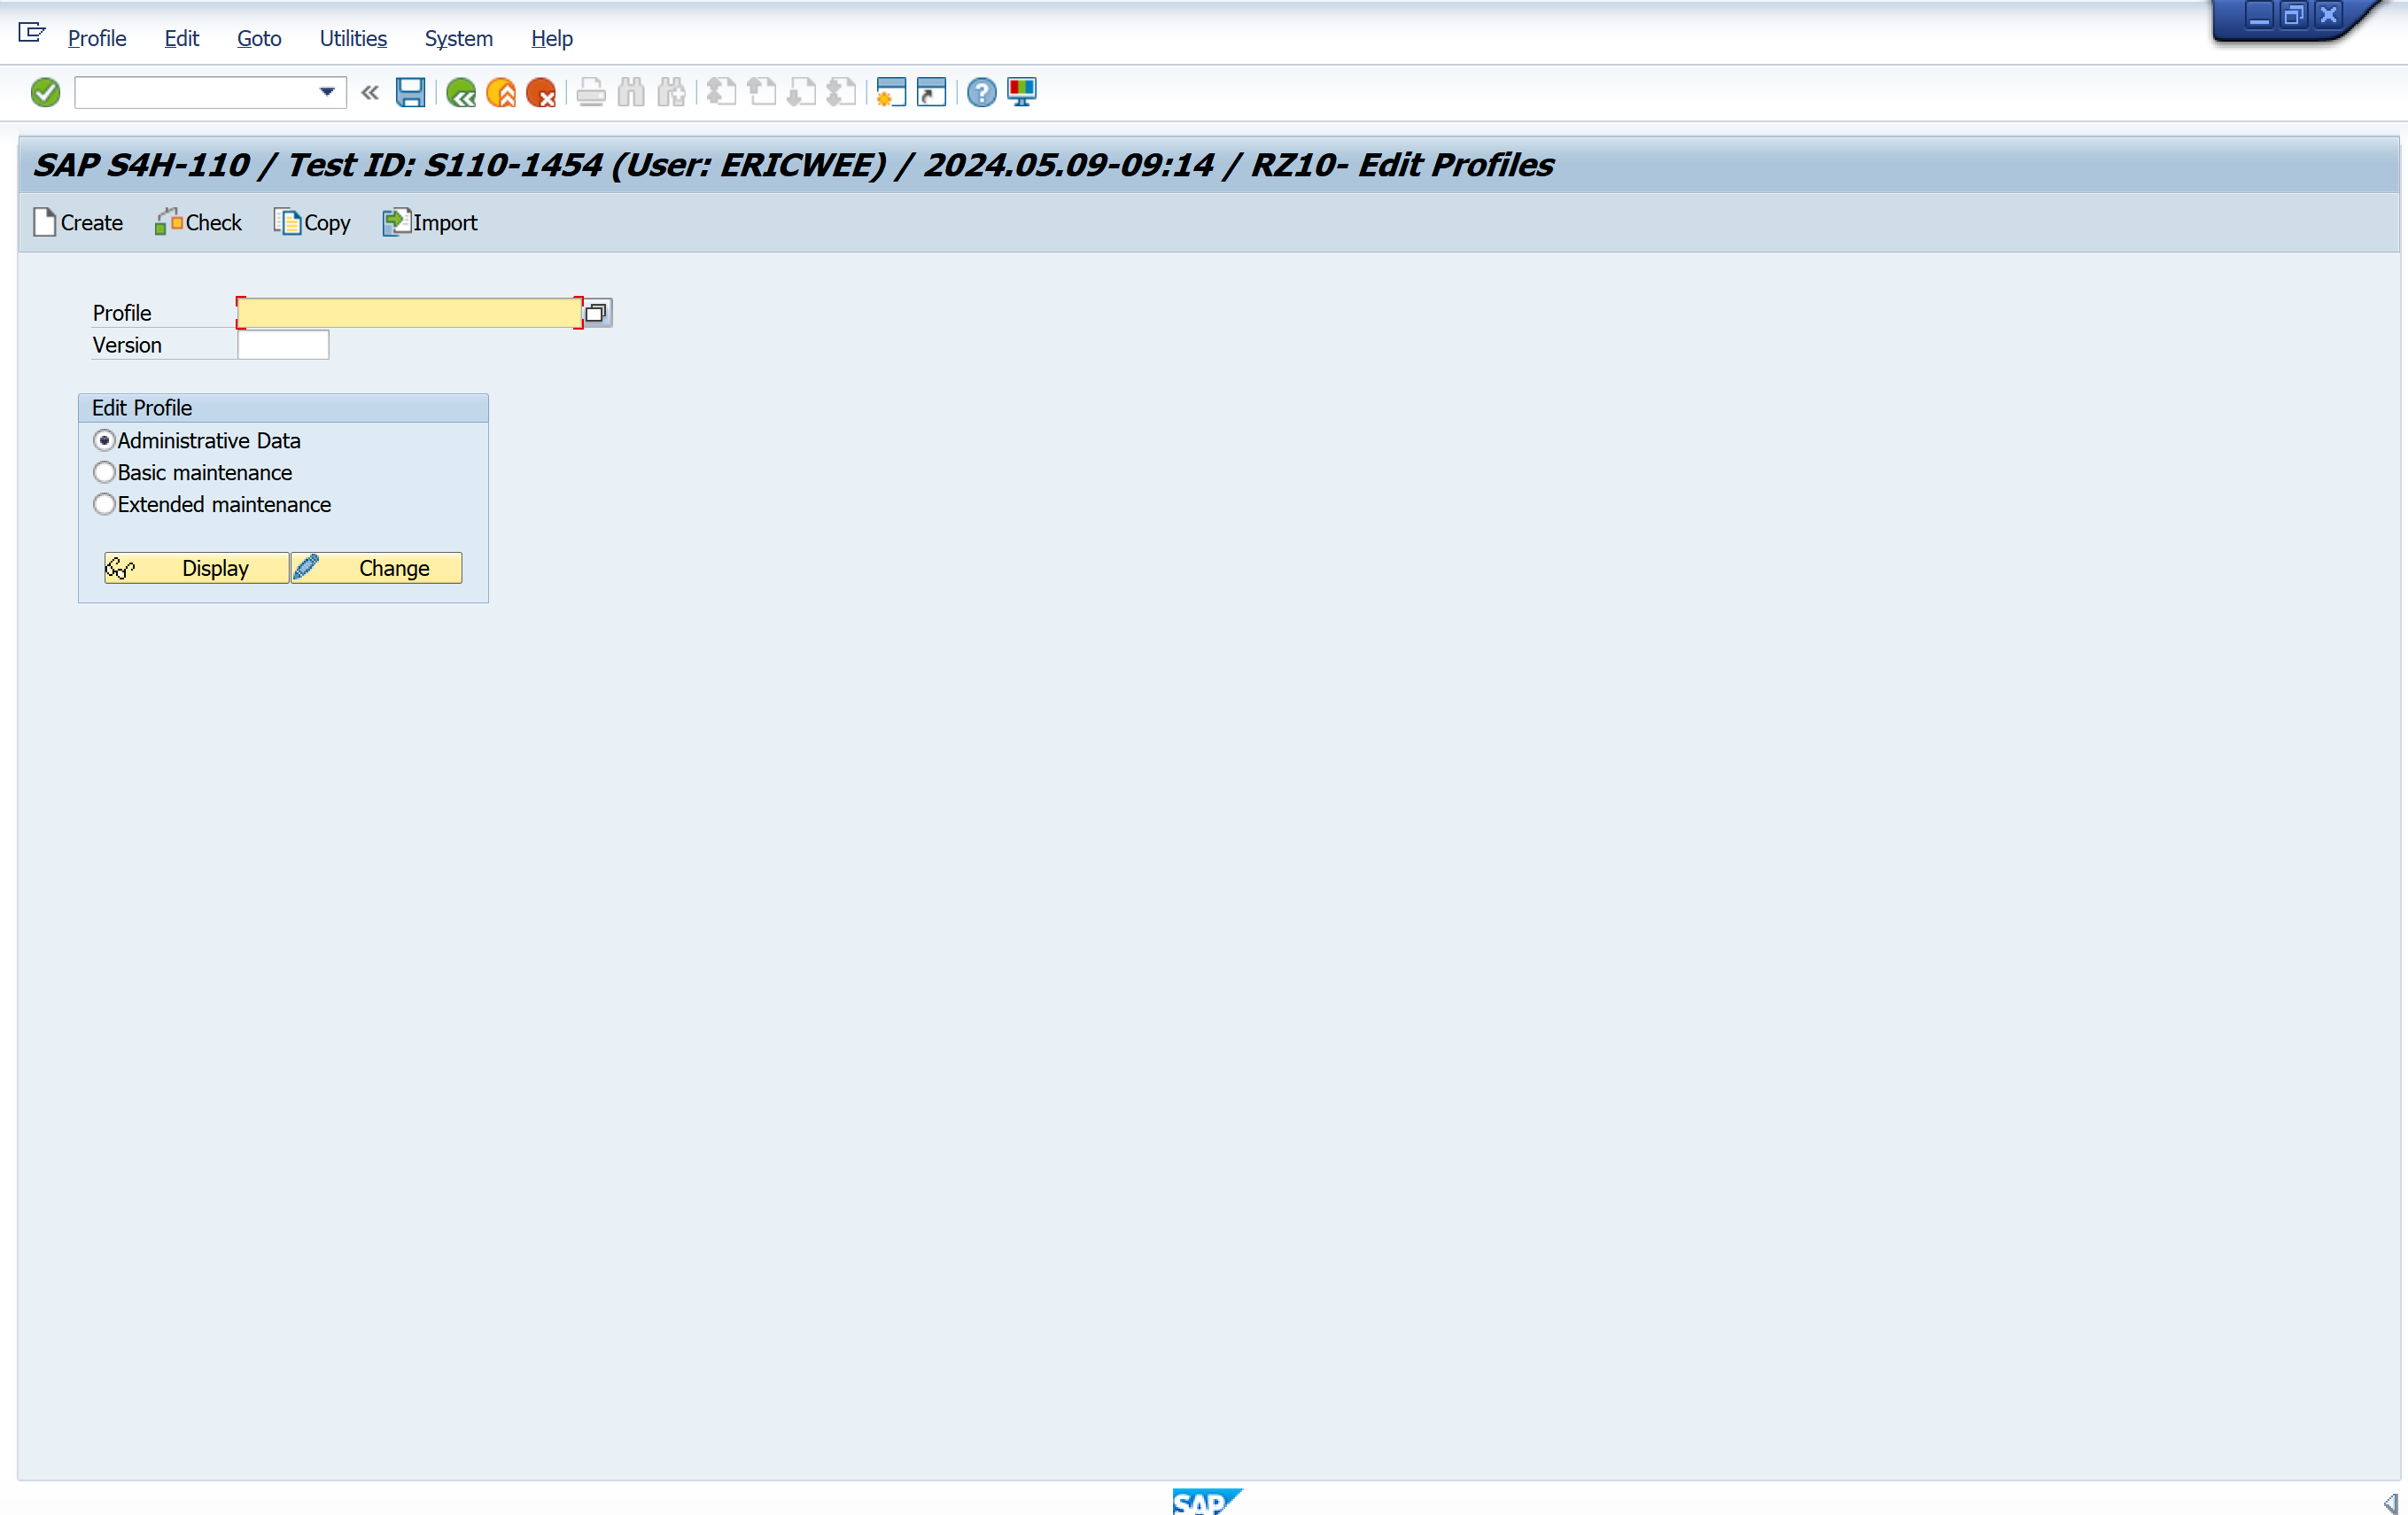Click the Change button
Viewport: 2408px width, 1515px height.
[x=377, y=568]
